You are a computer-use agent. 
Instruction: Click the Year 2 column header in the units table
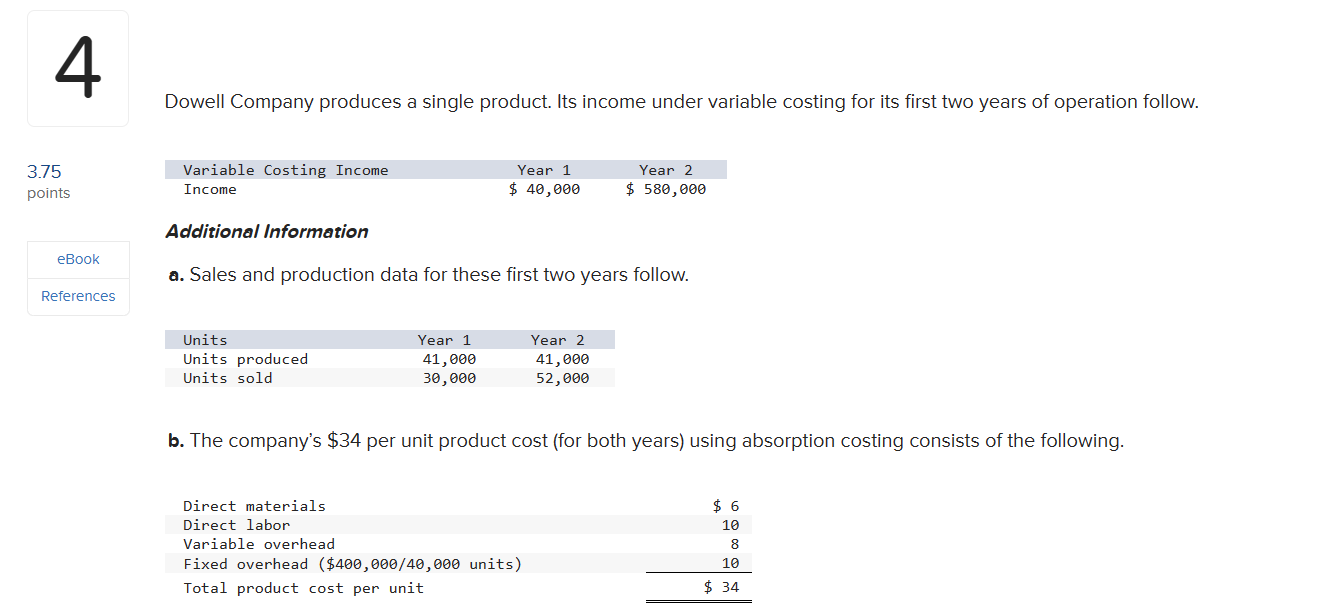558,340
